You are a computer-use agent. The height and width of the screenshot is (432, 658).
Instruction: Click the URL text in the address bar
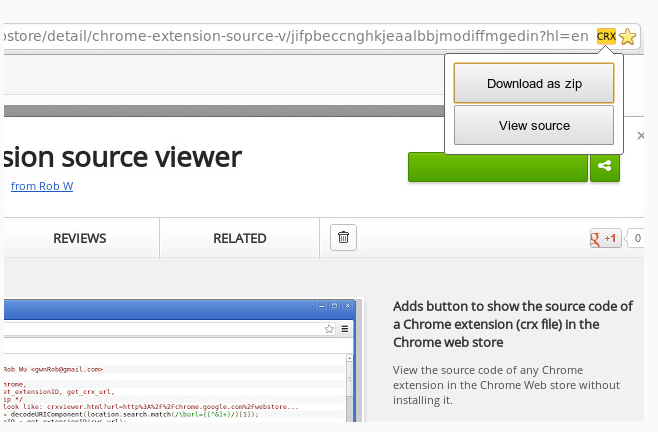click(x=296, y=36)
